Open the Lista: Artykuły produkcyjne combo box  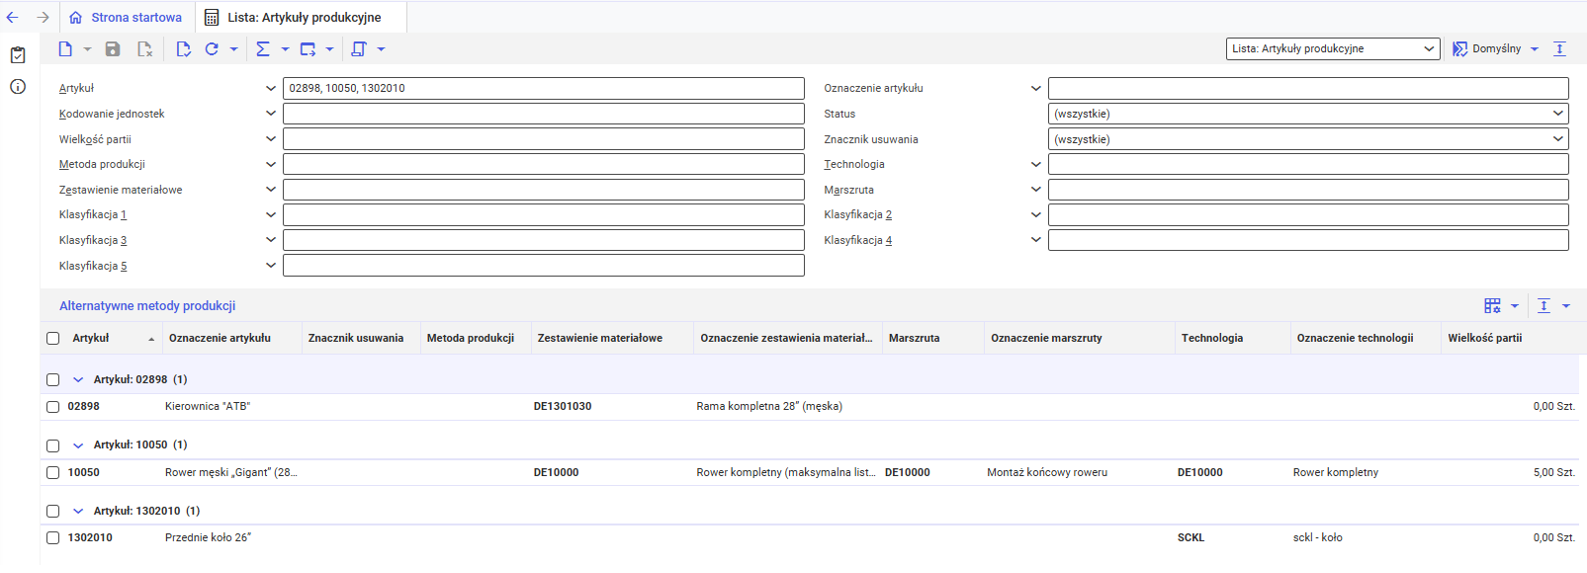[x=1332, y=48]
